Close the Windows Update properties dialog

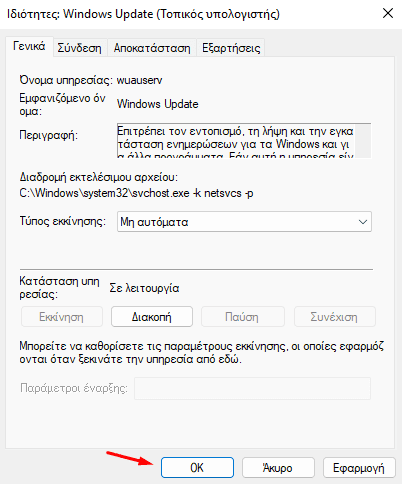pos(388,14)
